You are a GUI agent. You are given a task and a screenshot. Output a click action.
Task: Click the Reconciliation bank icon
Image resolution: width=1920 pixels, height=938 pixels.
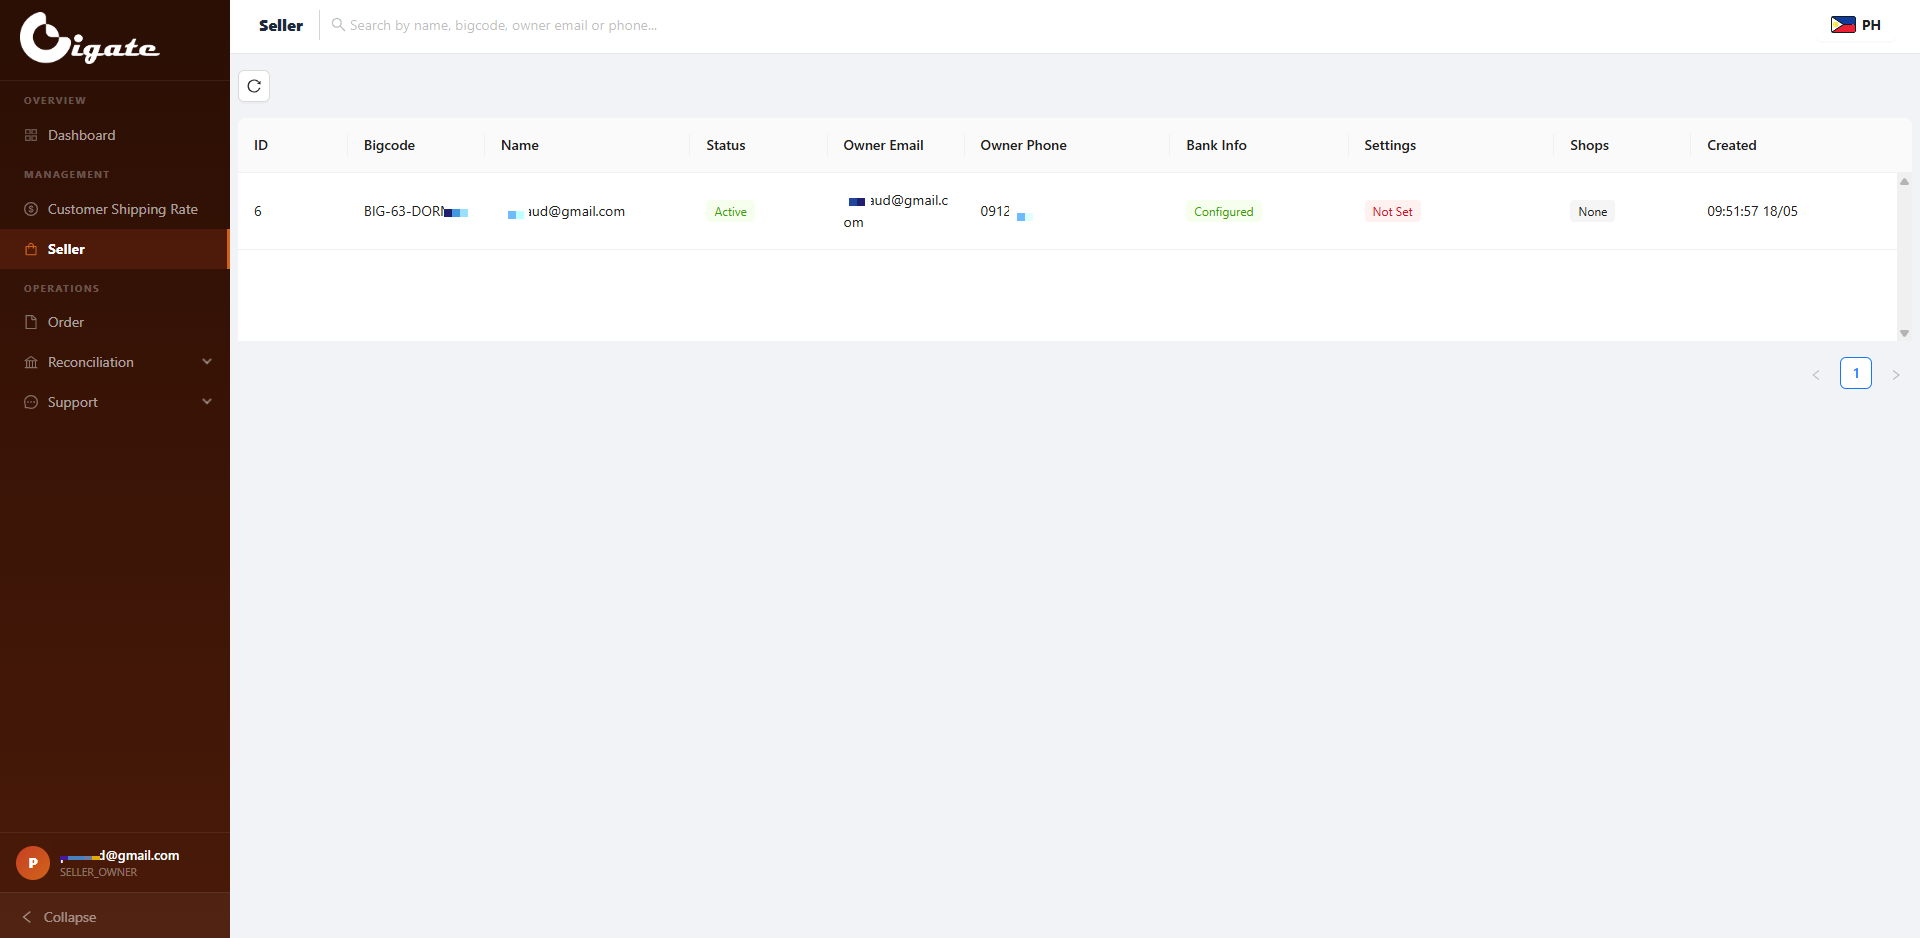[31, 362]
